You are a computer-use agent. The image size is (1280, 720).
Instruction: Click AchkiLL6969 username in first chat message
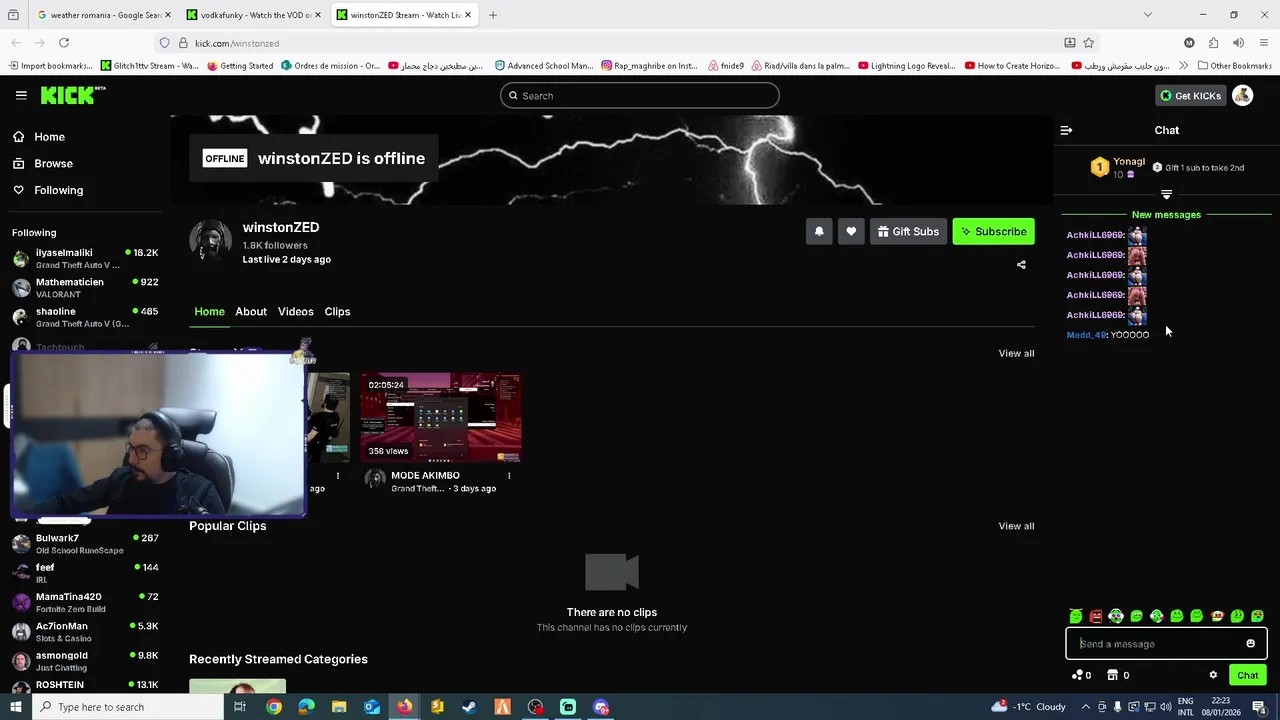[1095, 235]
